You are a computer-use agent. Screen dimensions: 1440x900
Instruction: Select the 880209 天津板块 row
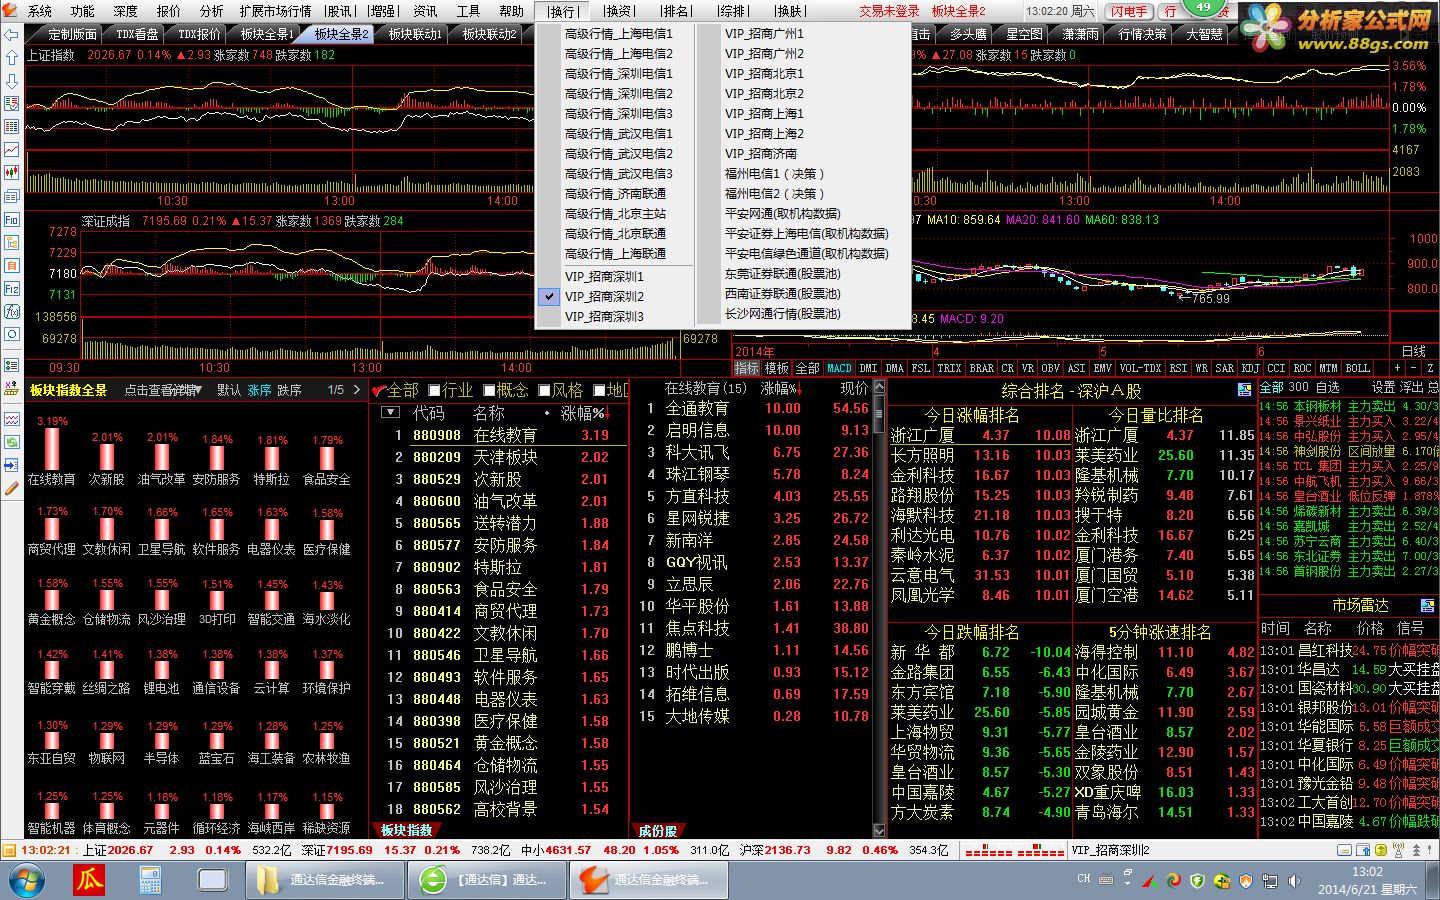[499, 457]
